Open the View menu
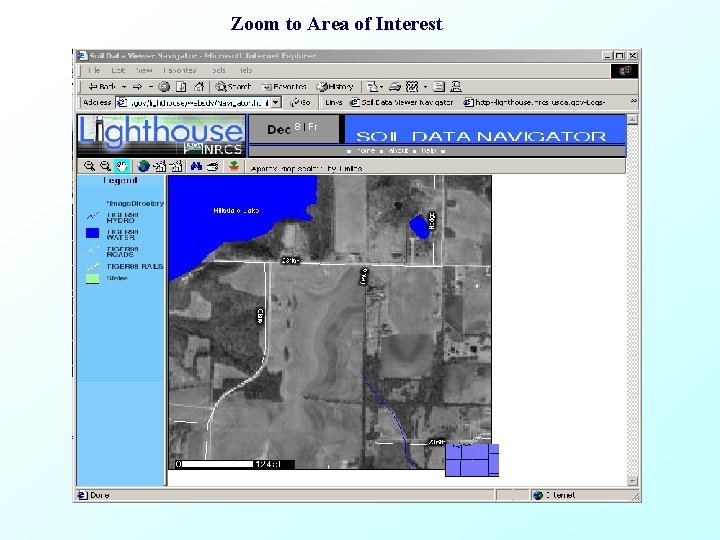This screenshot has width=720, height=540. (144, 70)
